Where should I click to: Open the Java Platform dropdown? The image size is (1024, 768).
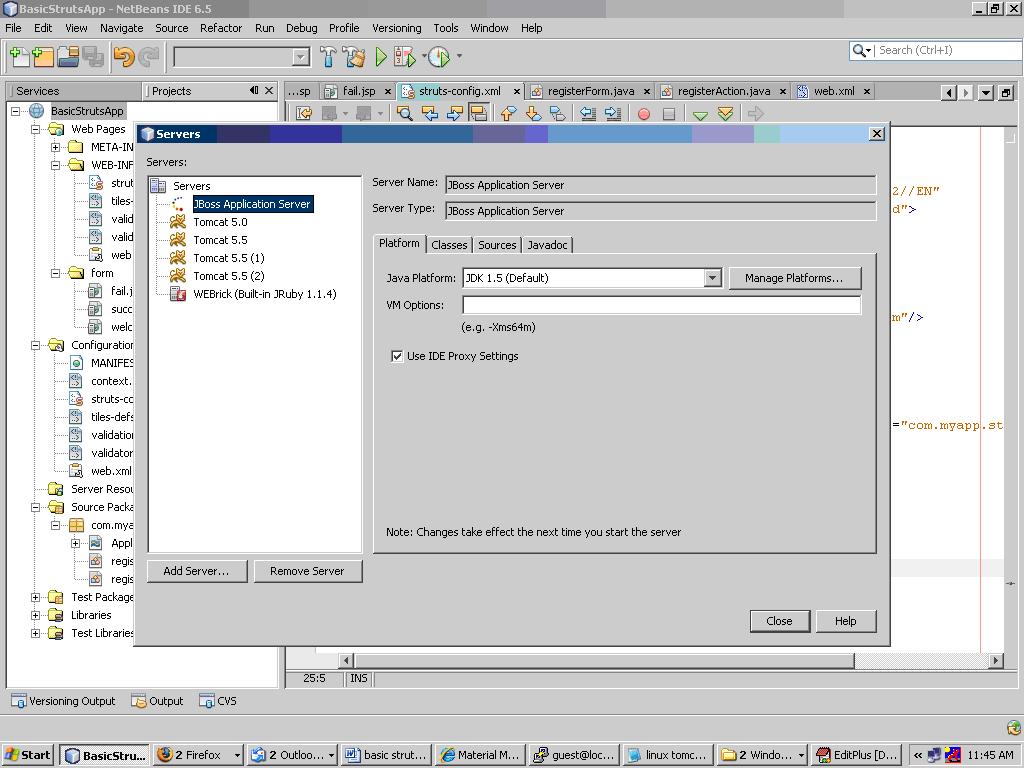pos(712,278)
